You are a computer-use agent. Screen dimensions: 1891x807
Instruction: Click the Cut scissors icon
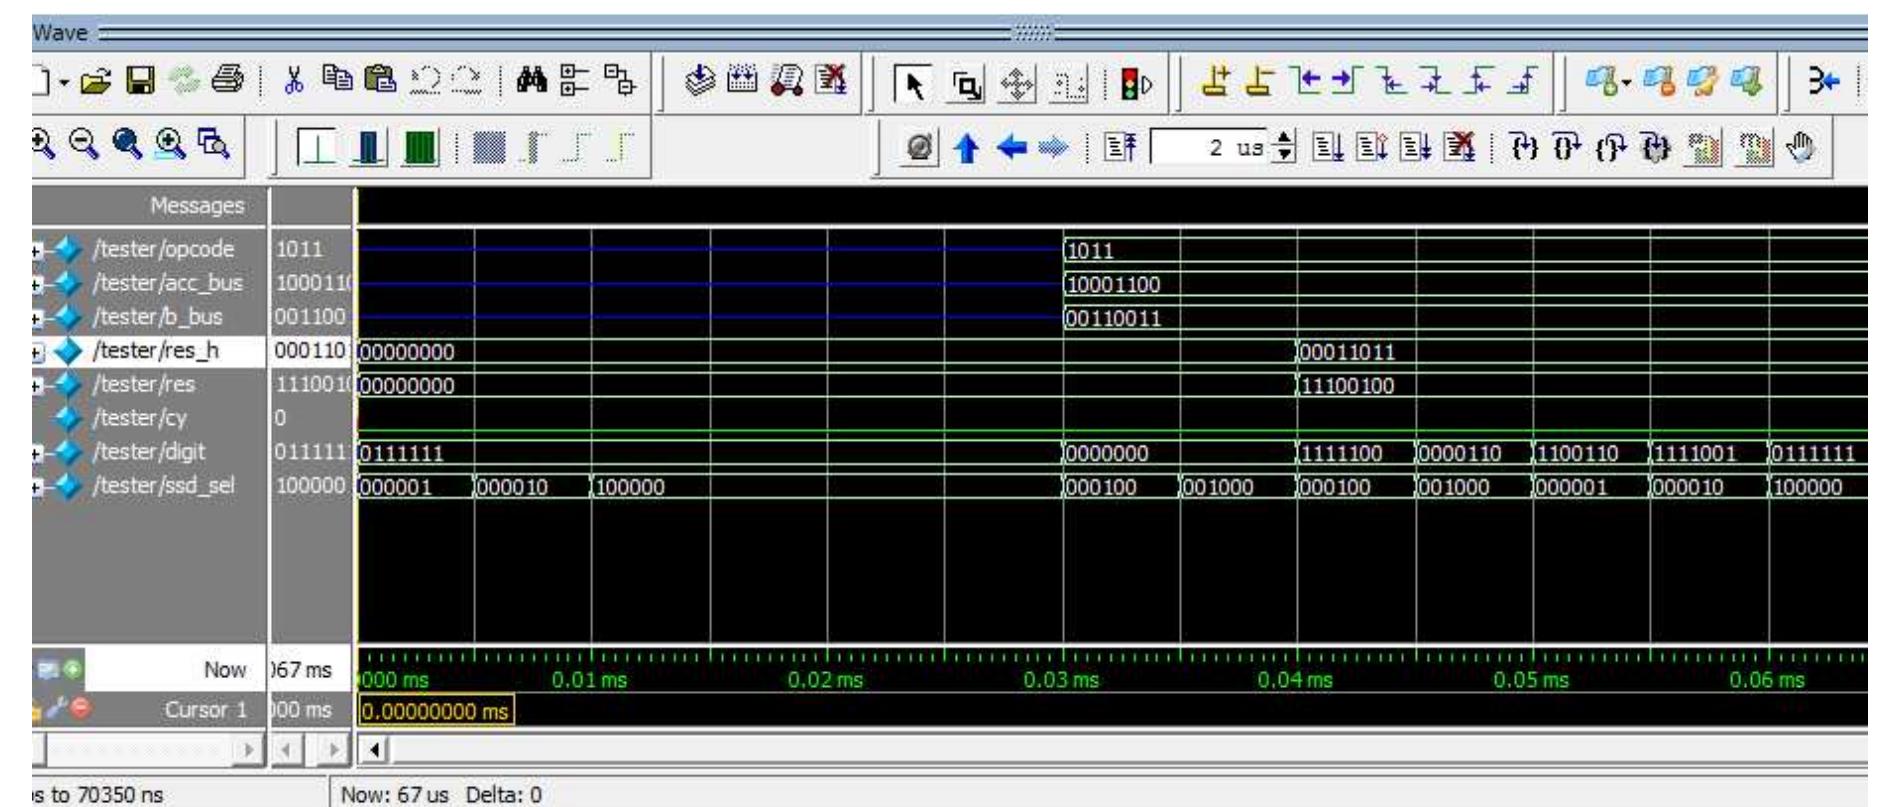tap(294, 82)
